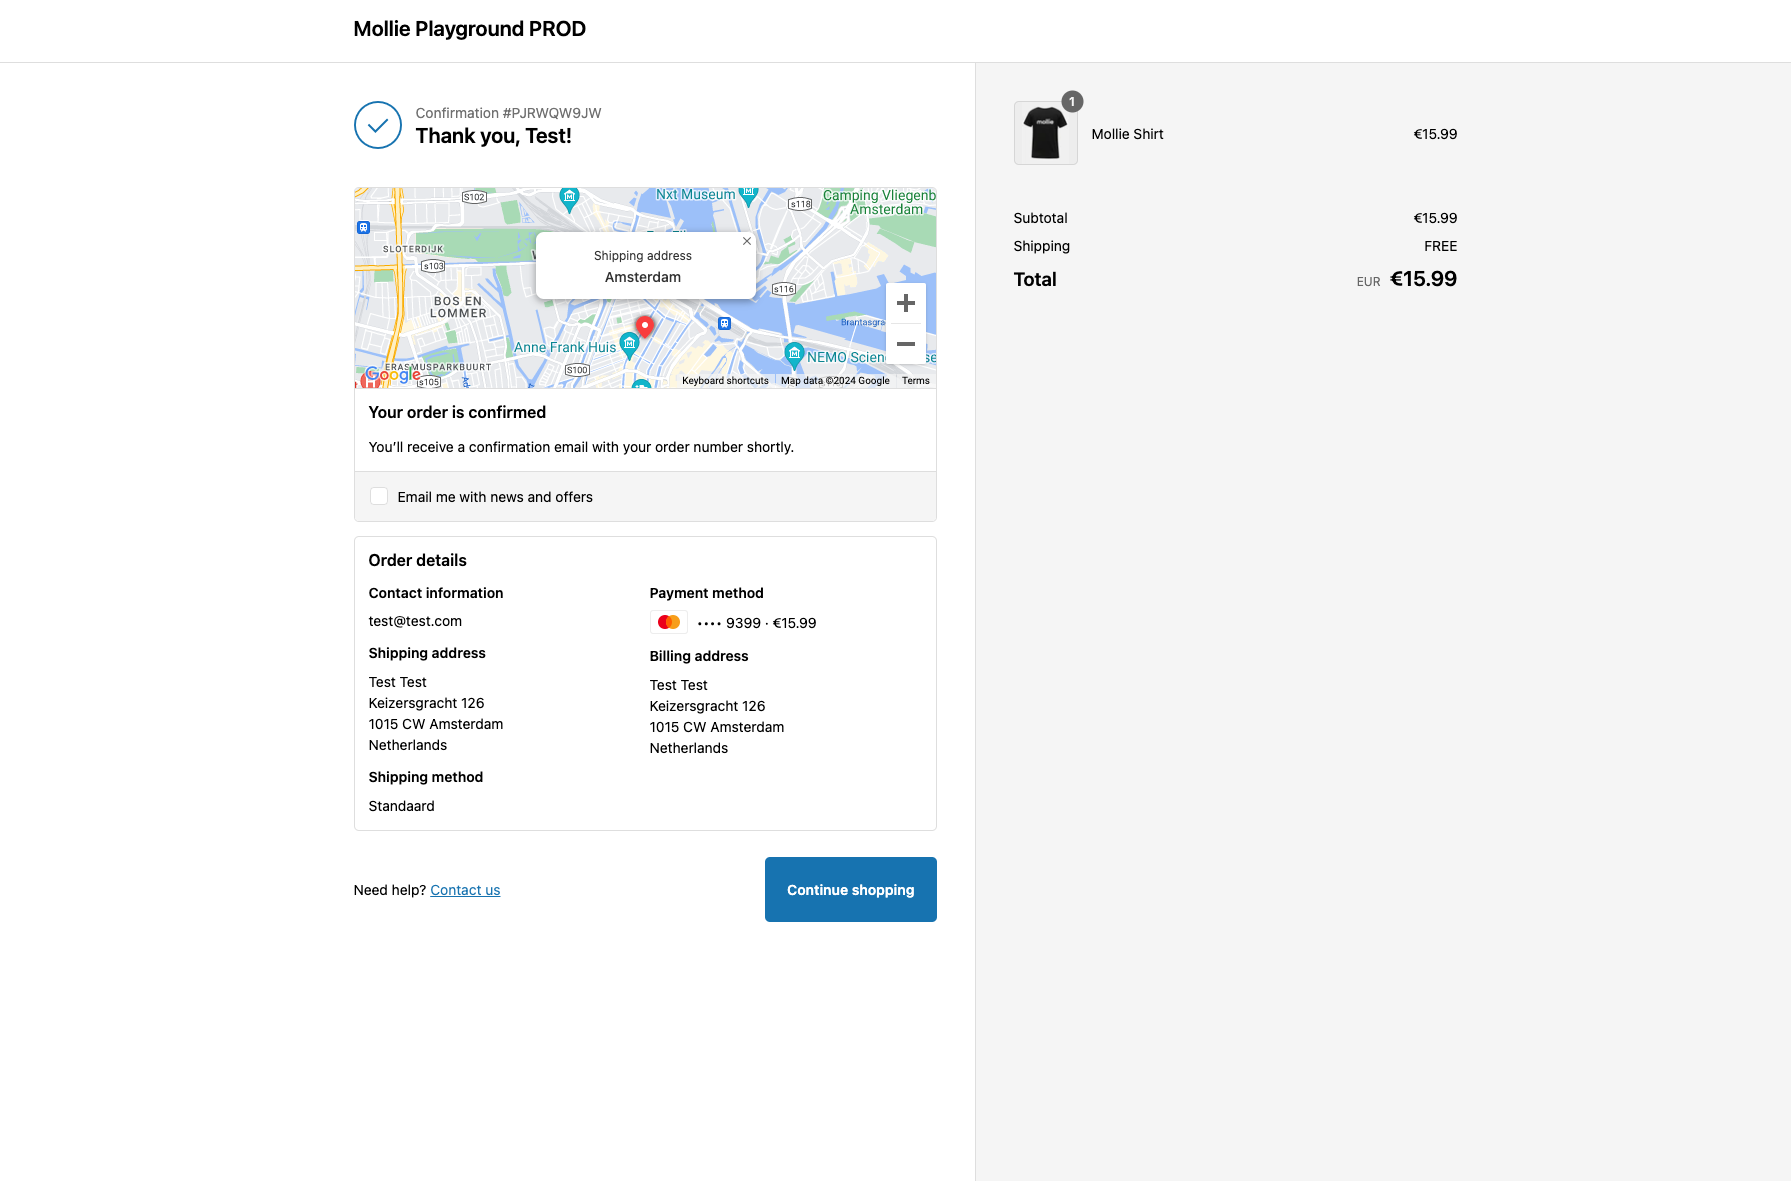Click the Standaard shipping method text
The width and height of the screenshot is (1791, 1181).
[x=401, y=806]
